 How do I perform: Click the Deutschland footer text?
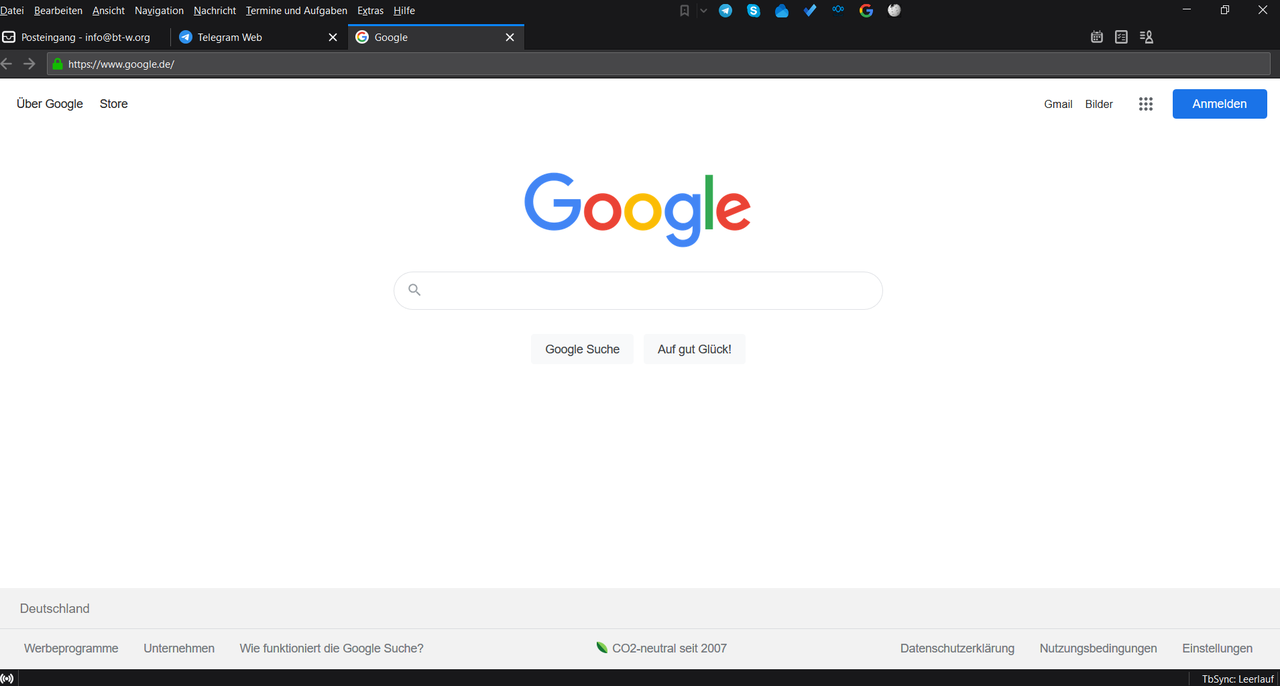(55, 608)
